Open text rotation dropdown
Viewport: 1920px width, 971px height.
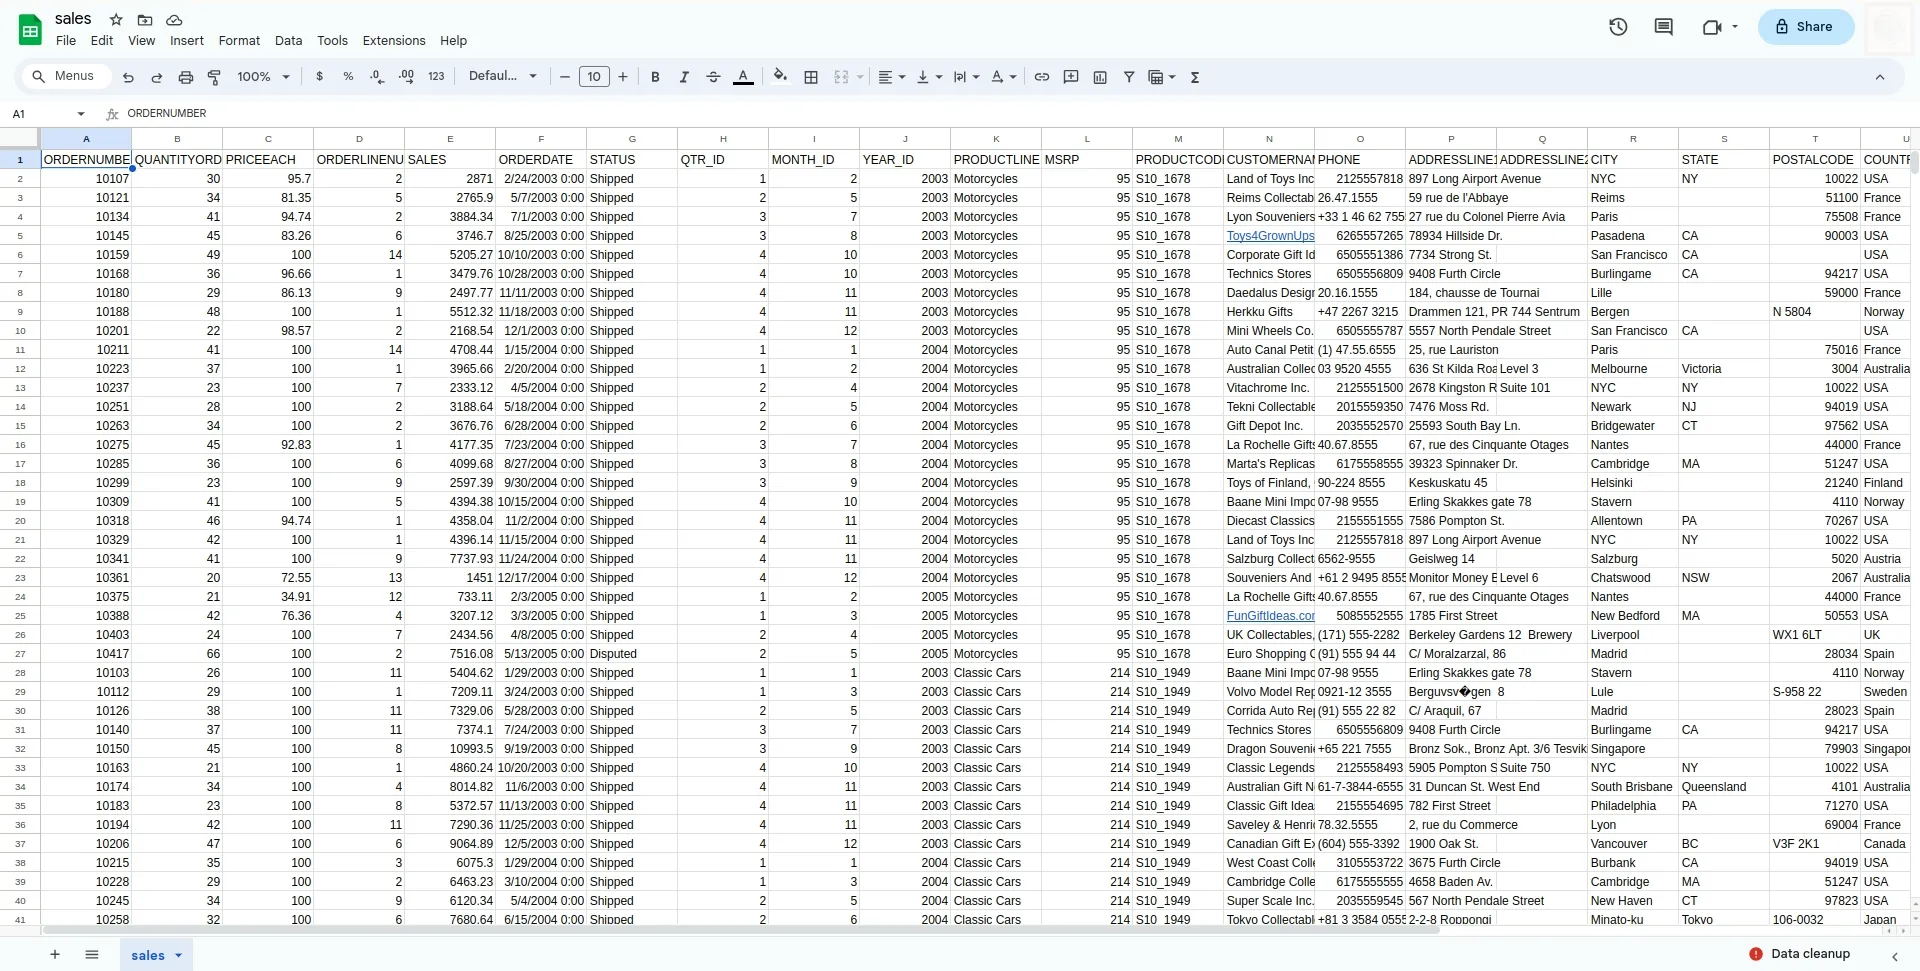pyautogui.click(x=1003, y=77)
